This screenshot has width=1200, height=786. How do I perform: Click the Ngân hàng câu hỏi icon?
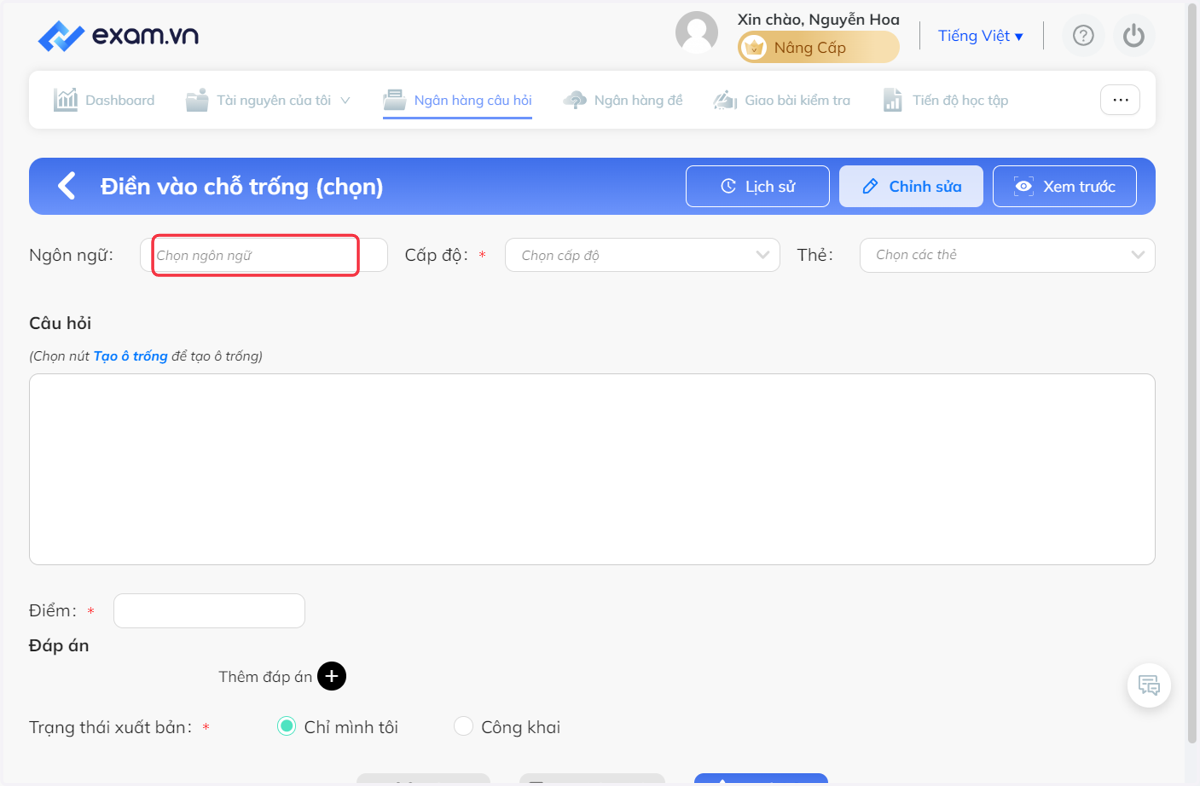pos(395,100)
